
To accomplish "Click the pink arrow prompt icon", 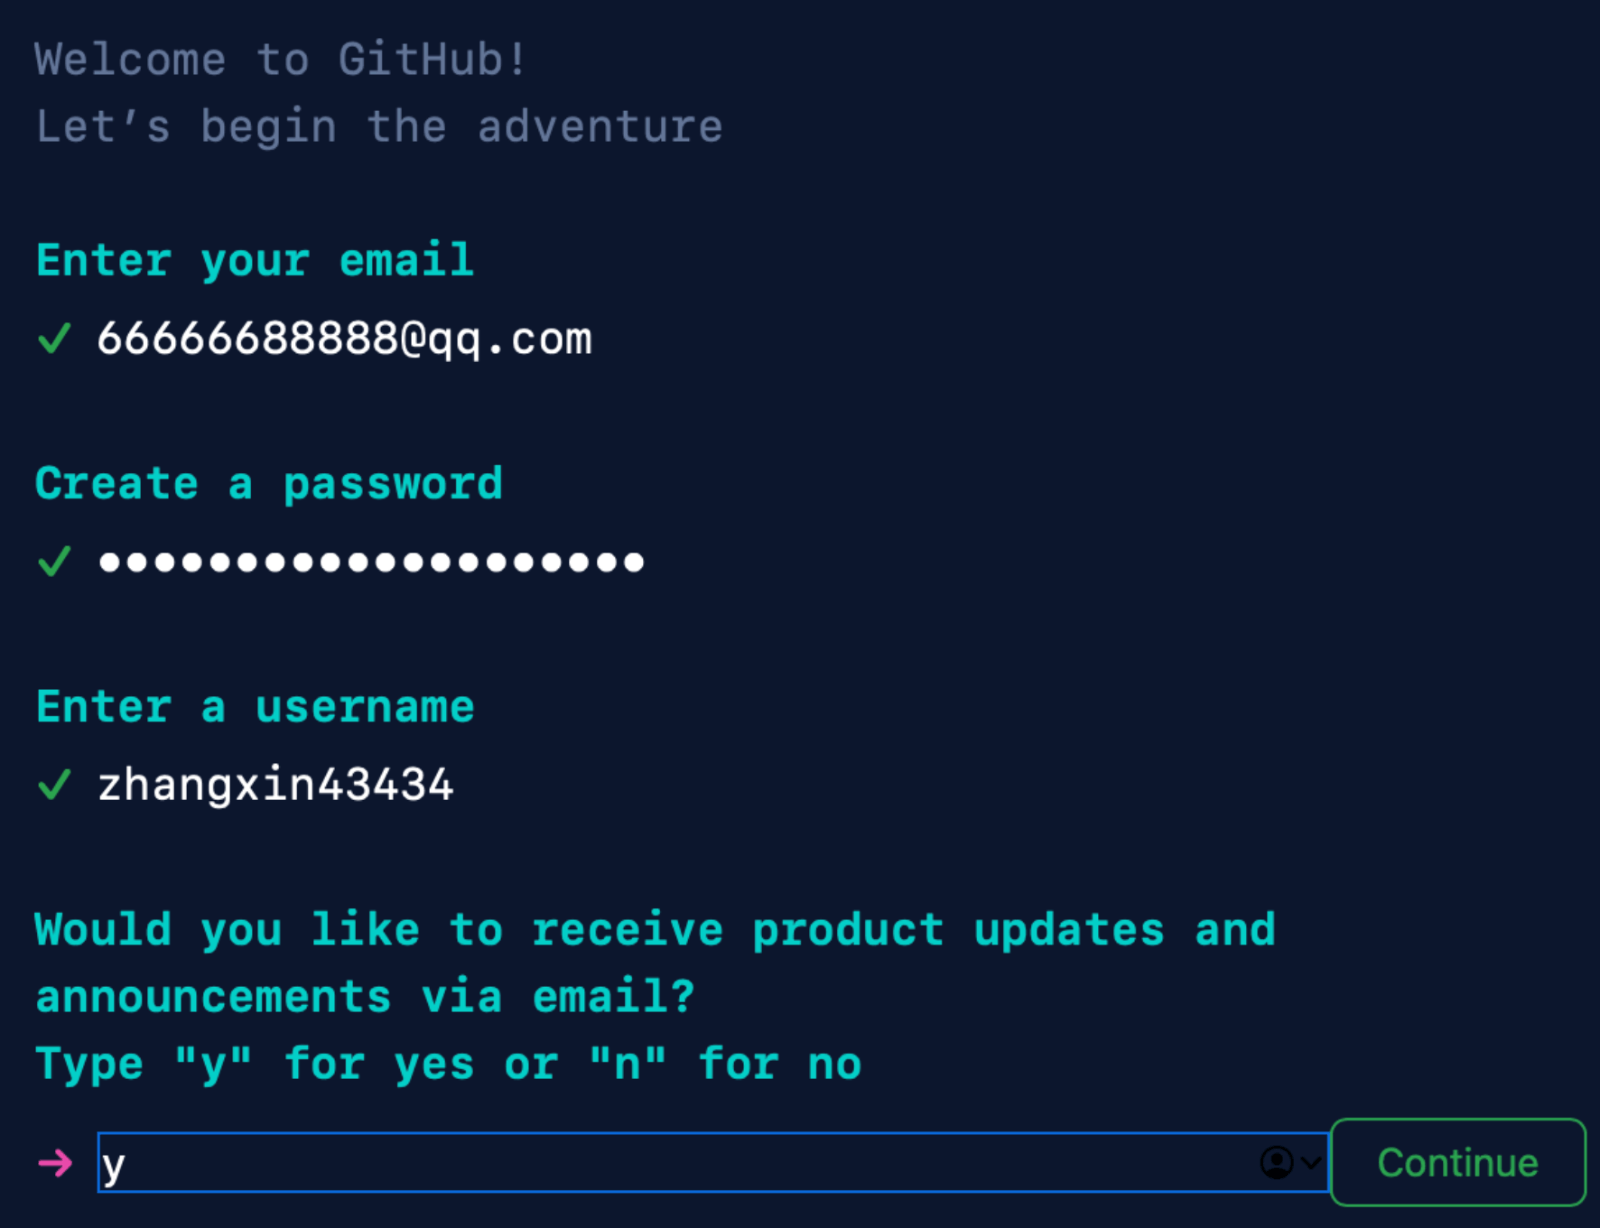I will pos(55,1163).
